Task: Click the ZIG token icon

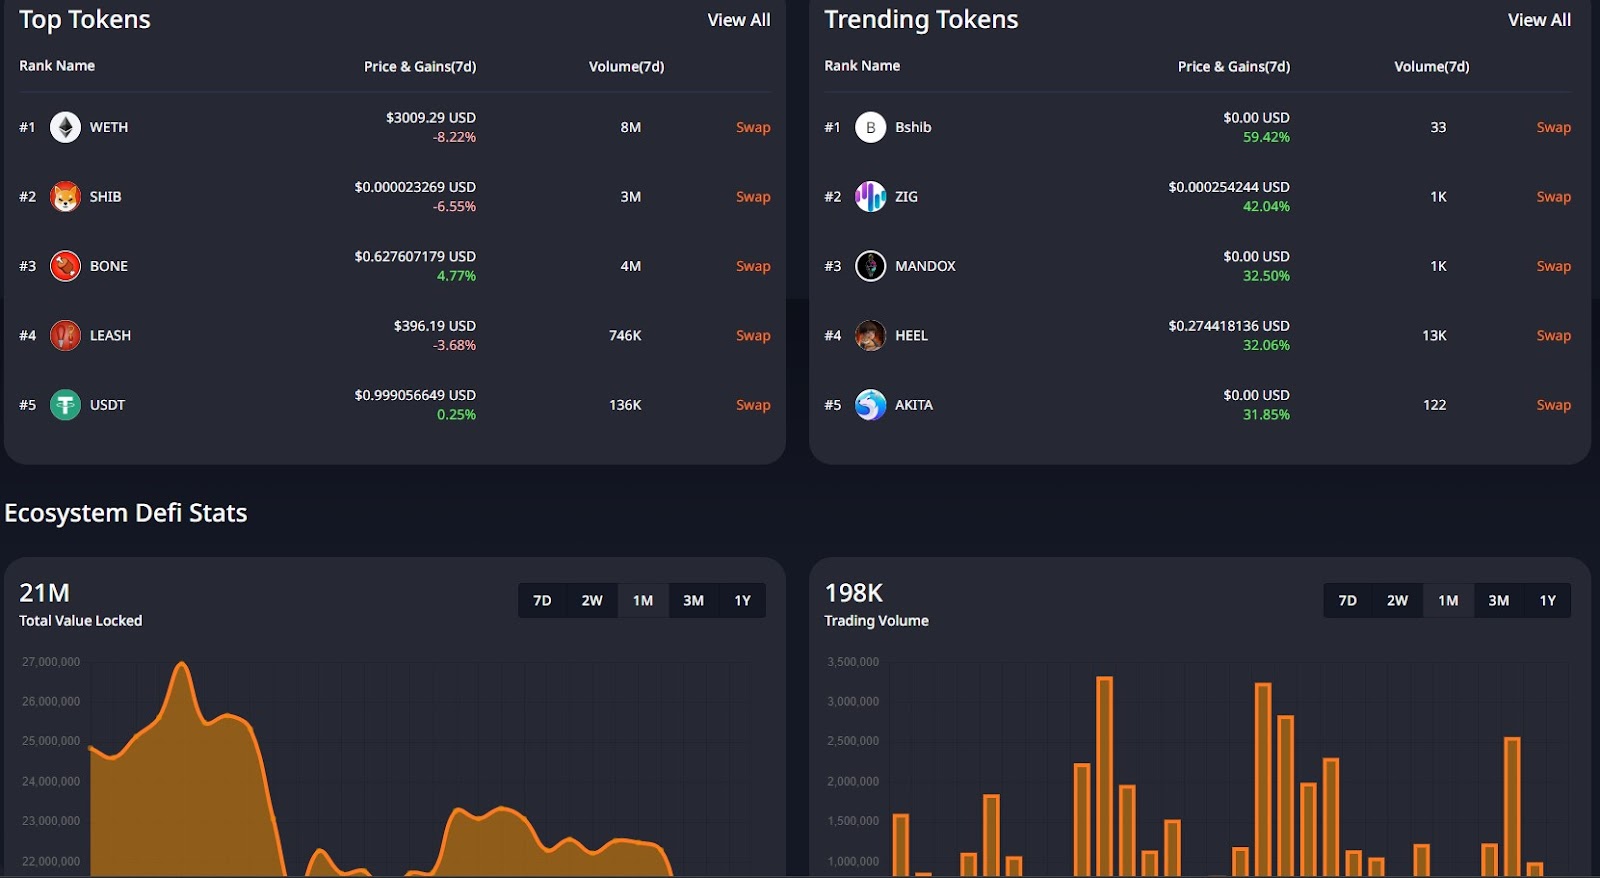Action: point(870,197)
